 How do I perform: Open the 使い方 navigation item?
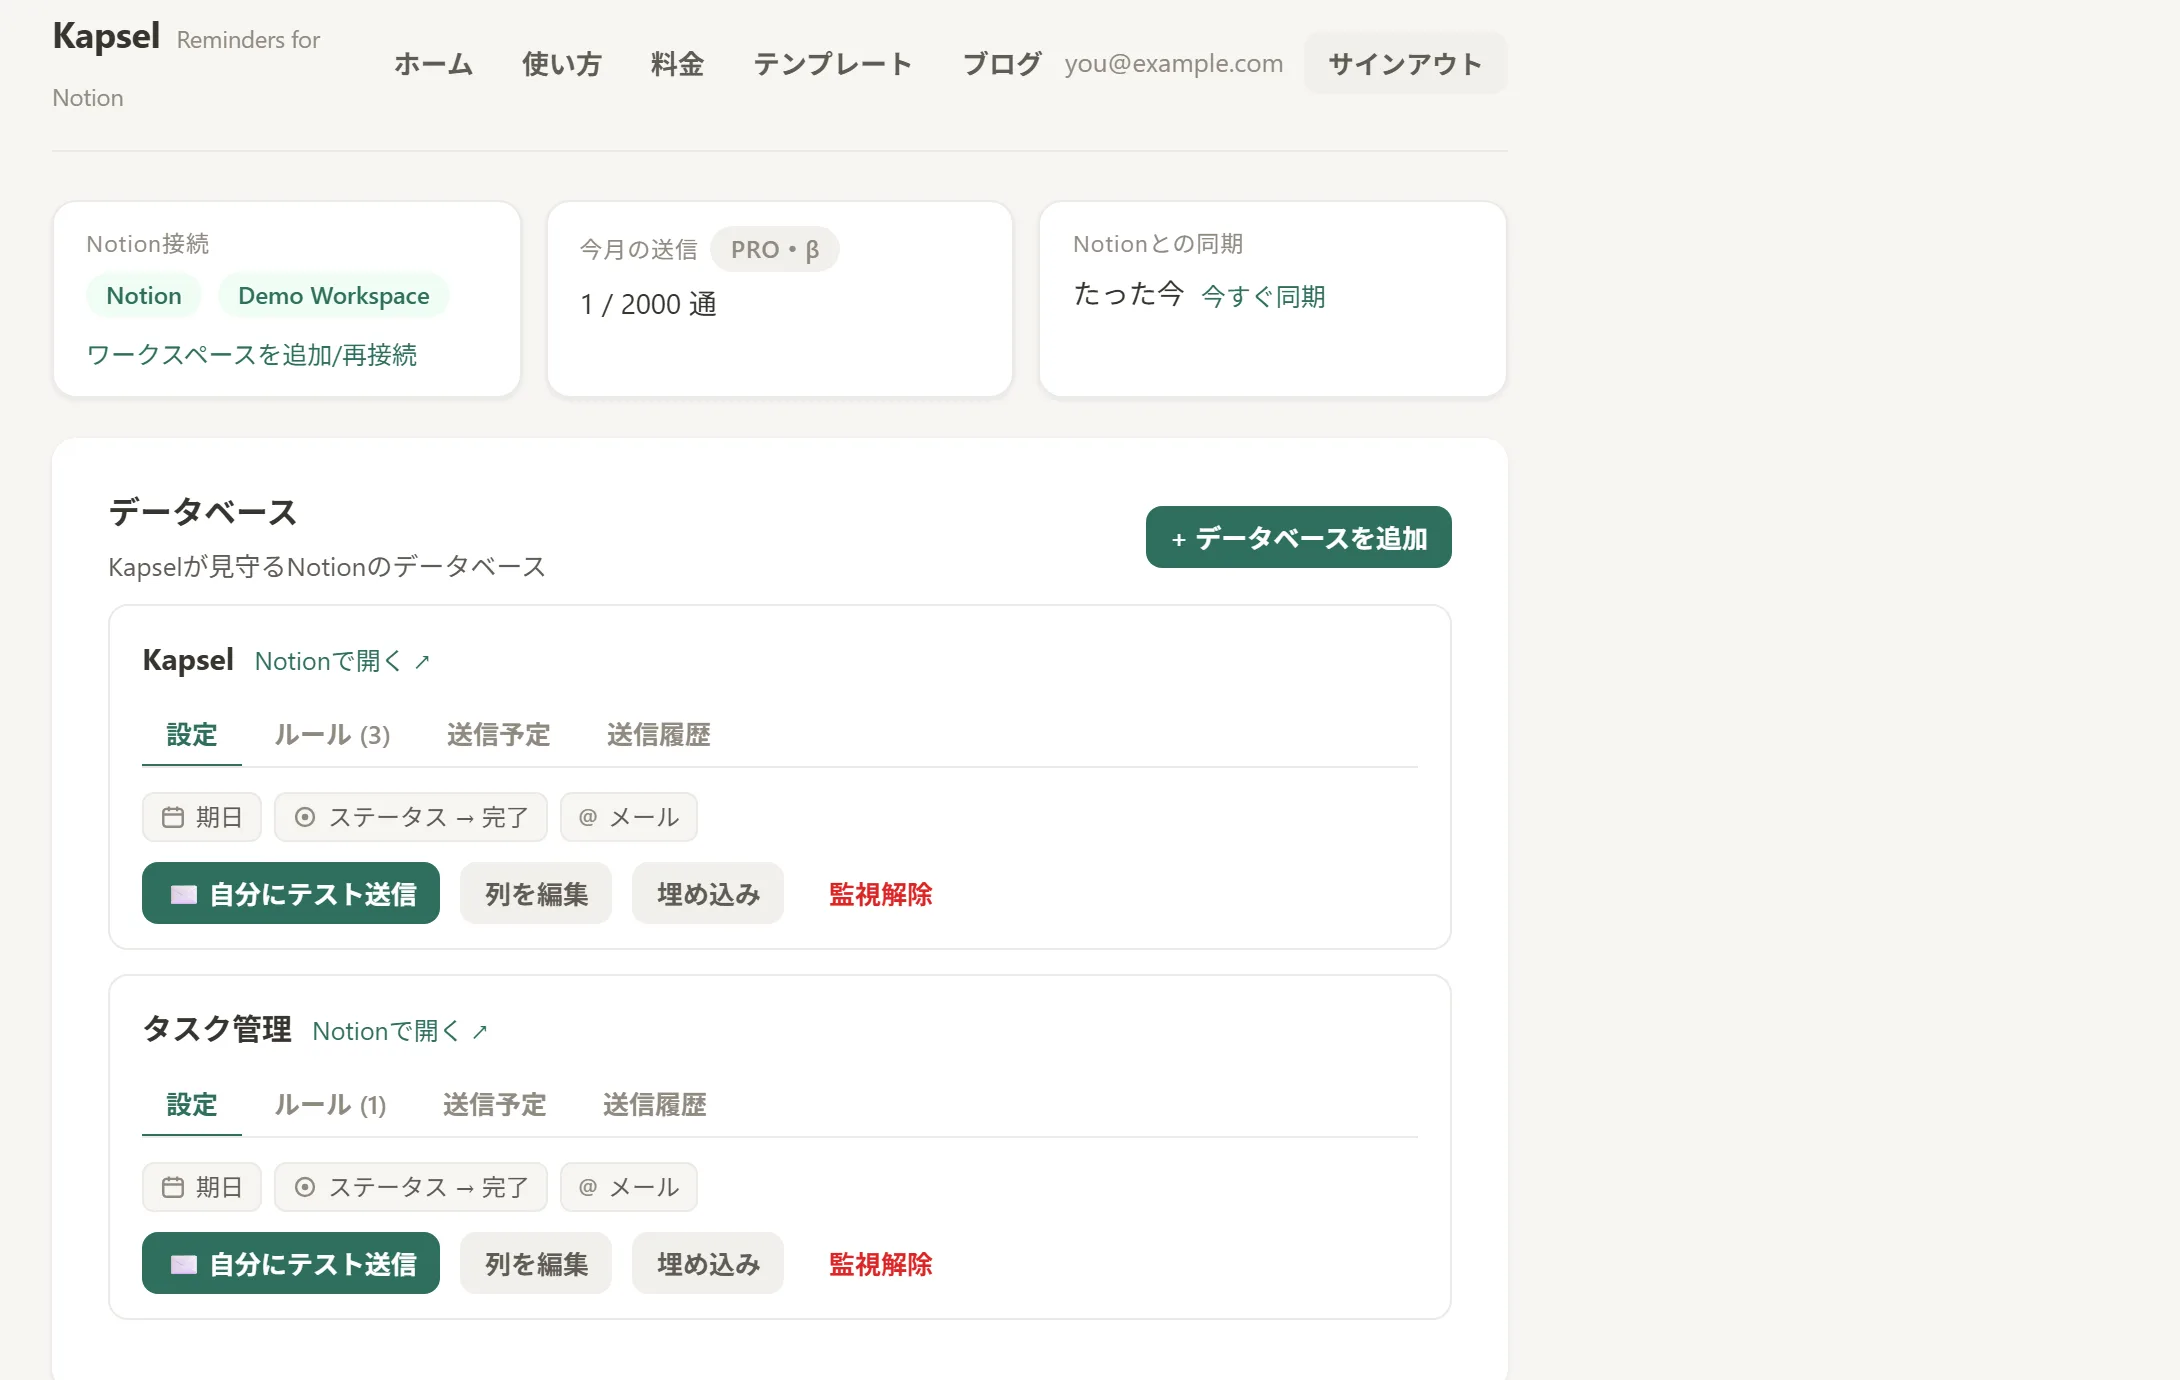(x=561, y=64)
